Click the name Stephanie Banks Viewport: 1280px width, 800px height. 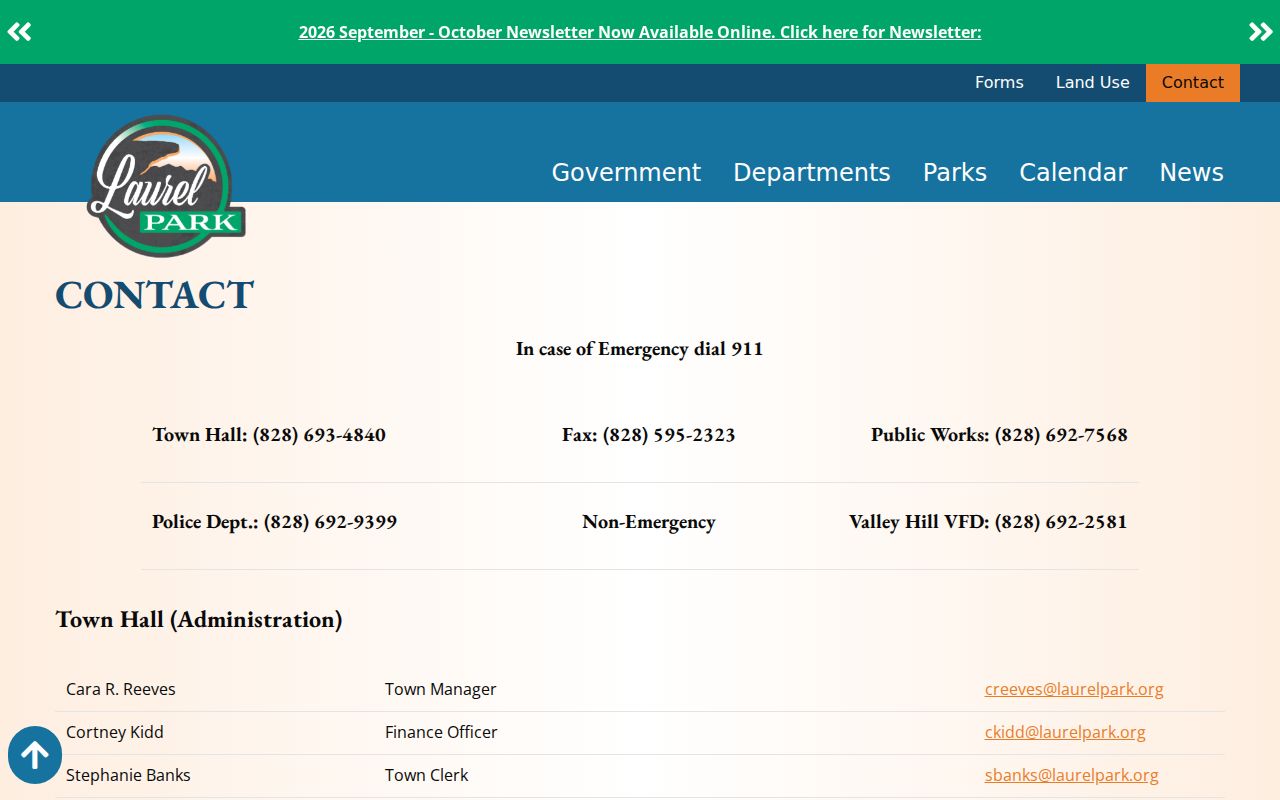point(128,775)
